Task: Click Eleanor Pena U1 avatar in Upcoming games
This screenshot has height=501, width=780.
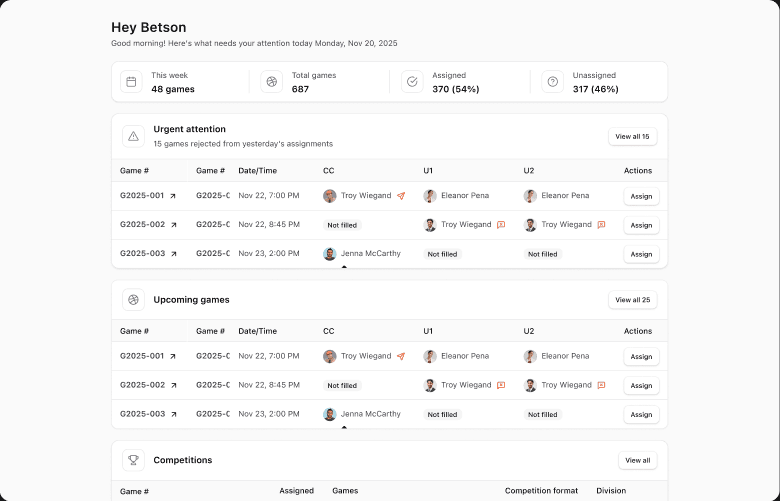Action: 430,357
